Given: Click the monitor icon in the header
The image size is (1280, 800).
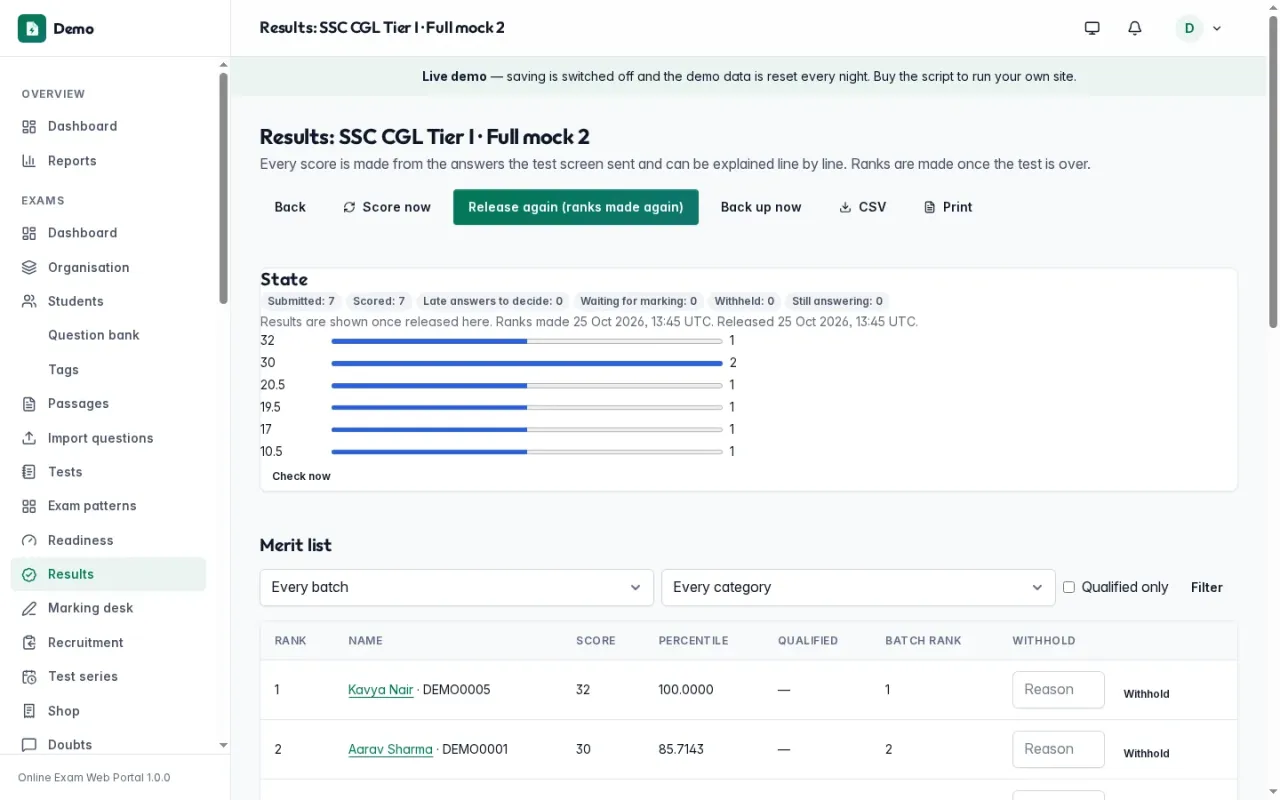Looking at the screenshot, I should coord(1092,28).
